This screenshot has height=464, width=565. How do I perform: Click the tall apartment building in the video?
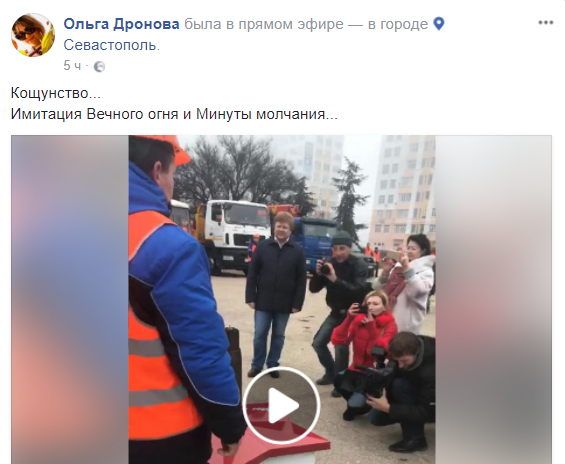tap(403, 191)
